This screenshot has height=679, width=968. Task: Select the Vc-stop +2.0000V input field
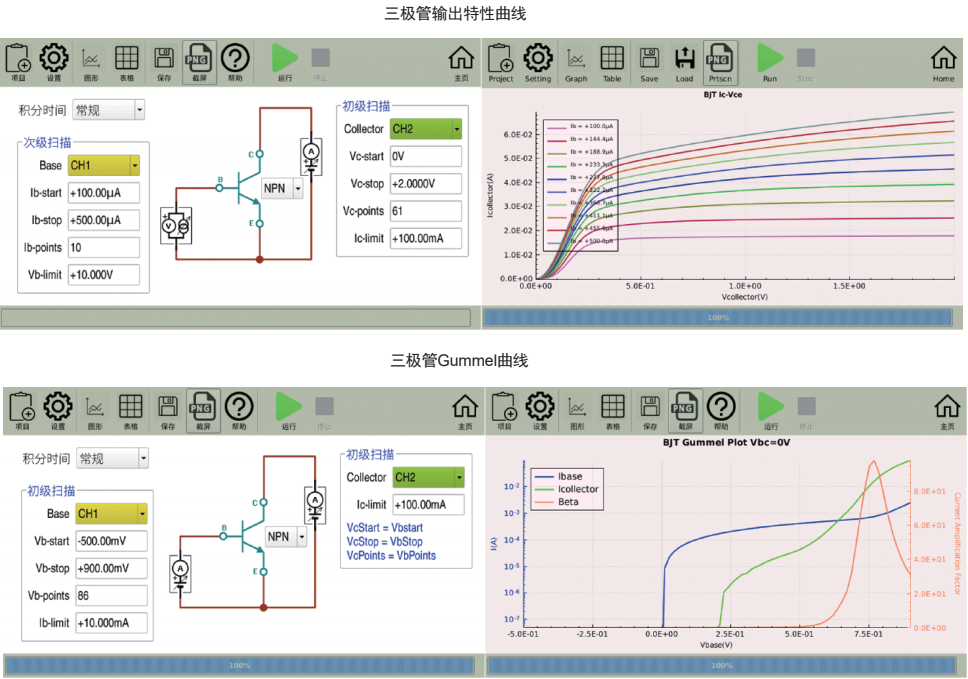[426, 184]
